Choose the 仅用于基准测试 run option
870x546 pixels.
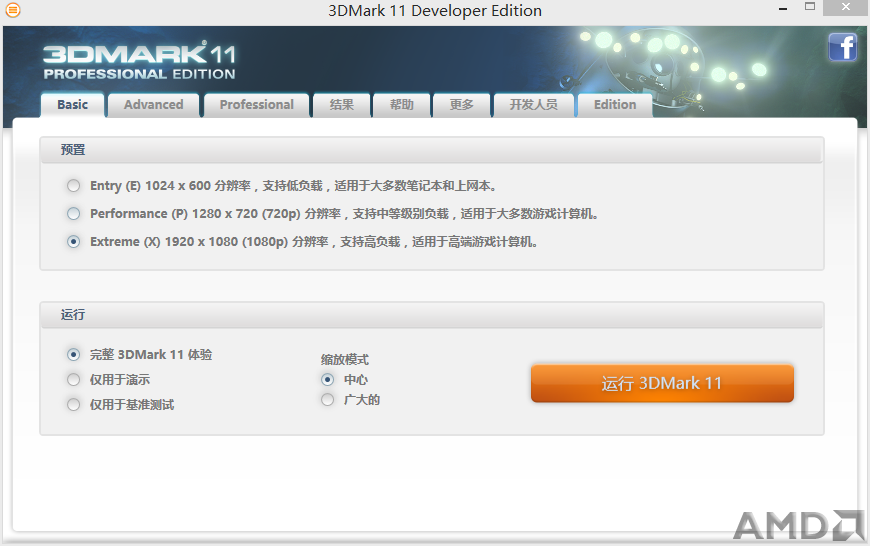click(x=73, y=405)
